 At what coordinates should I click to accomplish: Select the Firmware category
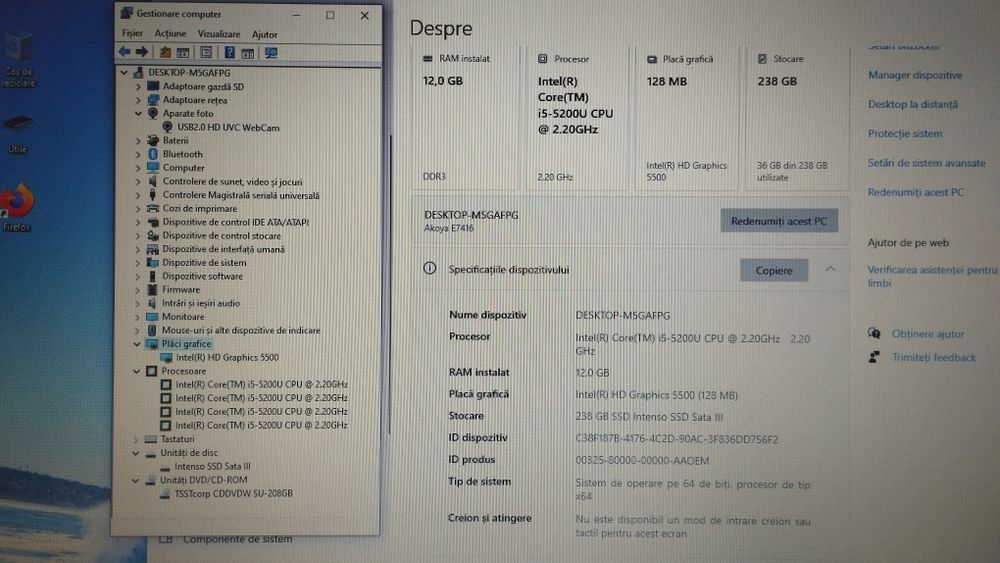[181, 289]
